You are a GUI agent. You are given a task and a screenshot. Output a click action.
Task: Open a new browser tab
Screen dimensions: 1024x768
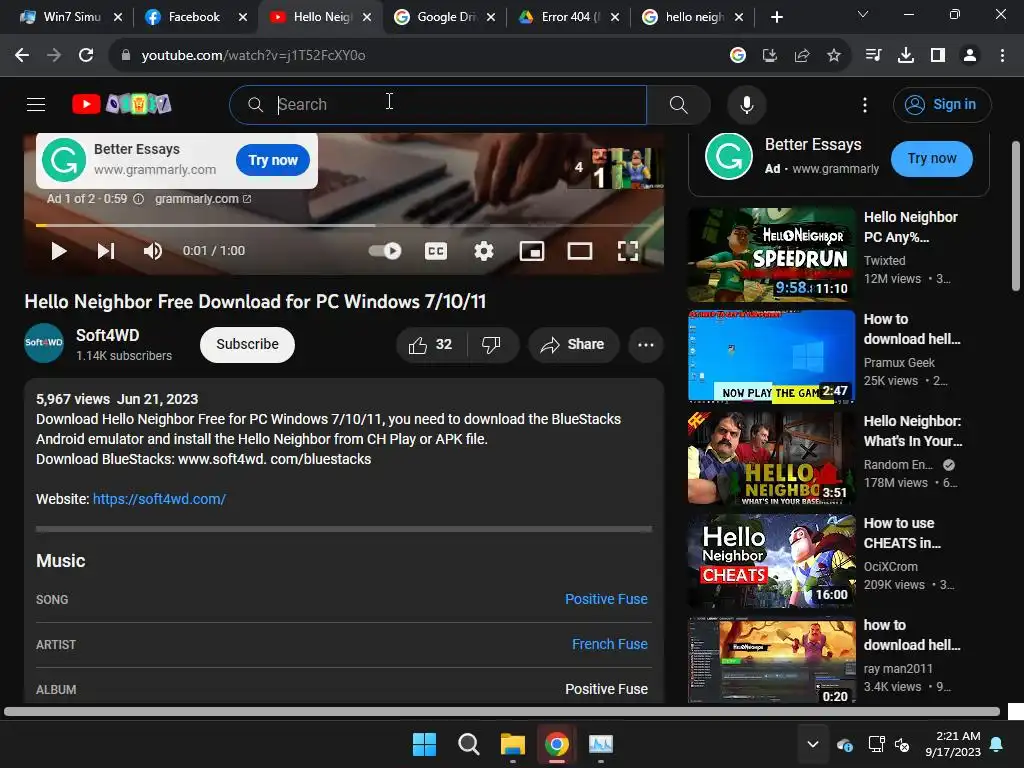776,17
